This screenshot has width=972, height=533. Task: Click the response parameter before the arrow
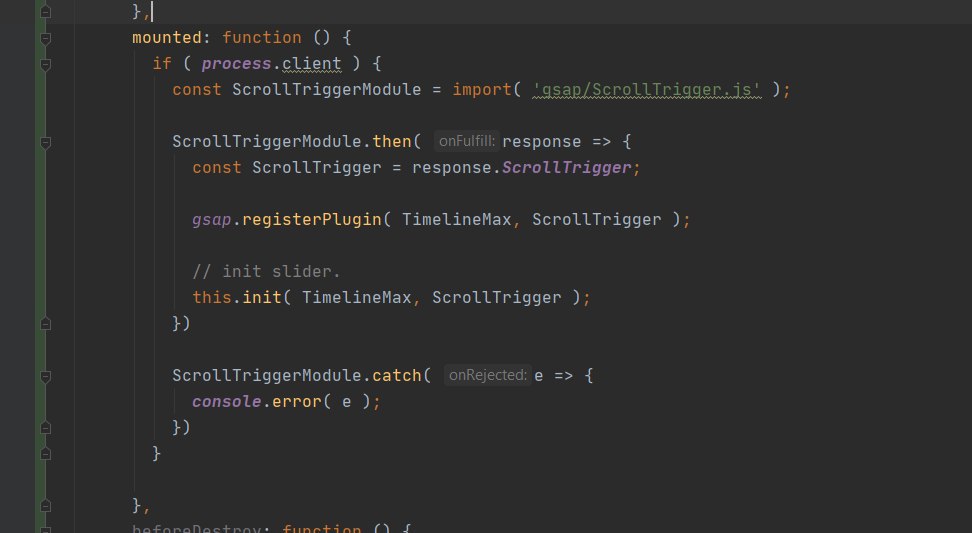[542, 142]
